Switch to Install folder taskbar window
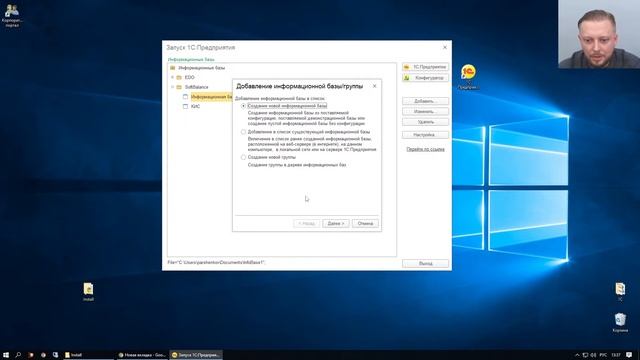 pos(88,355)
